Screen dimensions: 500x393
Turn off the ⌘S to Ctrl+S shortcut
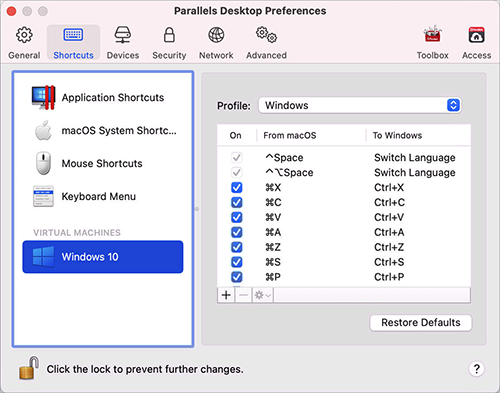(237, 262)
